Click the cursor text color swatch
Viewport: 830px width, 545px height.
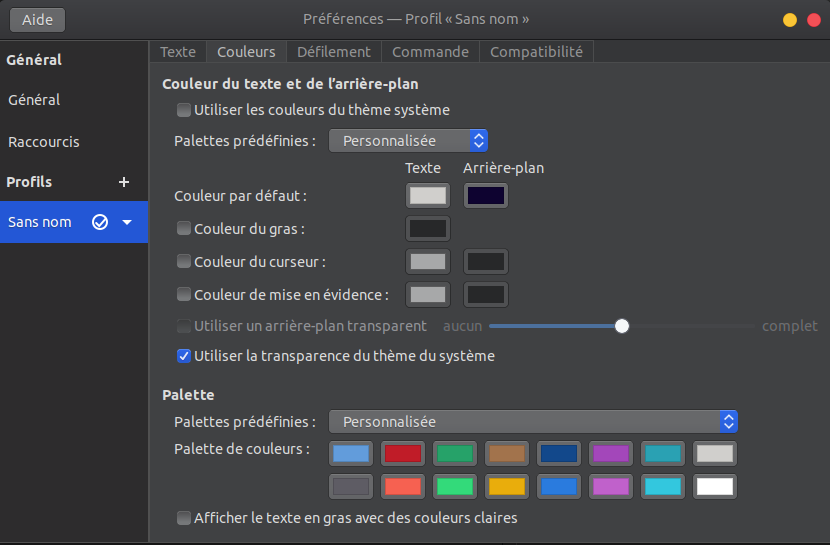coord(428,261)
